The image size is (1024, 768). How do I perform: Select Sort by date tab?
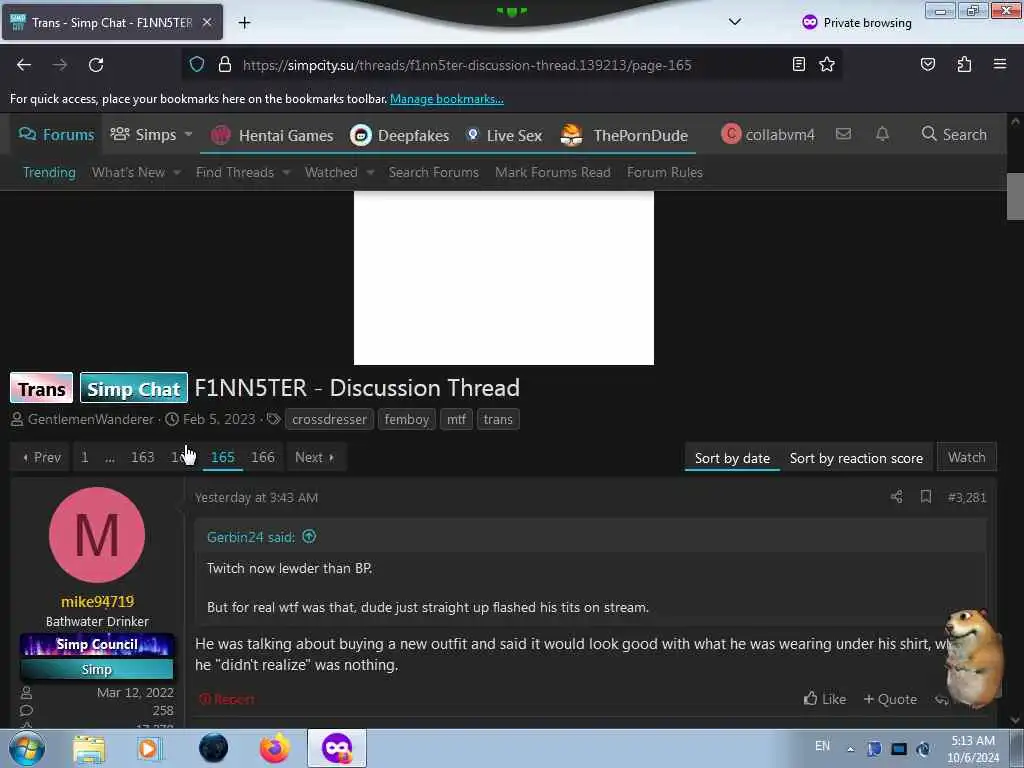pyautogui.click(x=732, y=458)
